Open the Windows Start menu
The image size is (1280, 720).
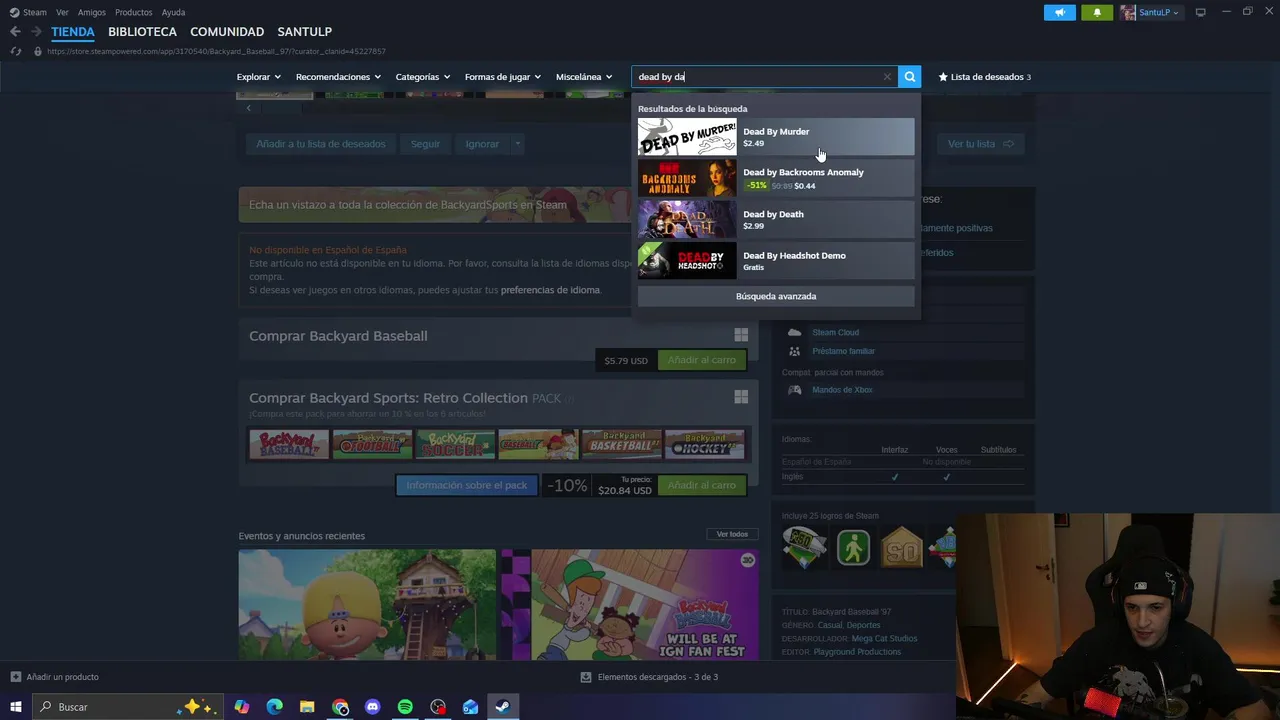point(15,707)
